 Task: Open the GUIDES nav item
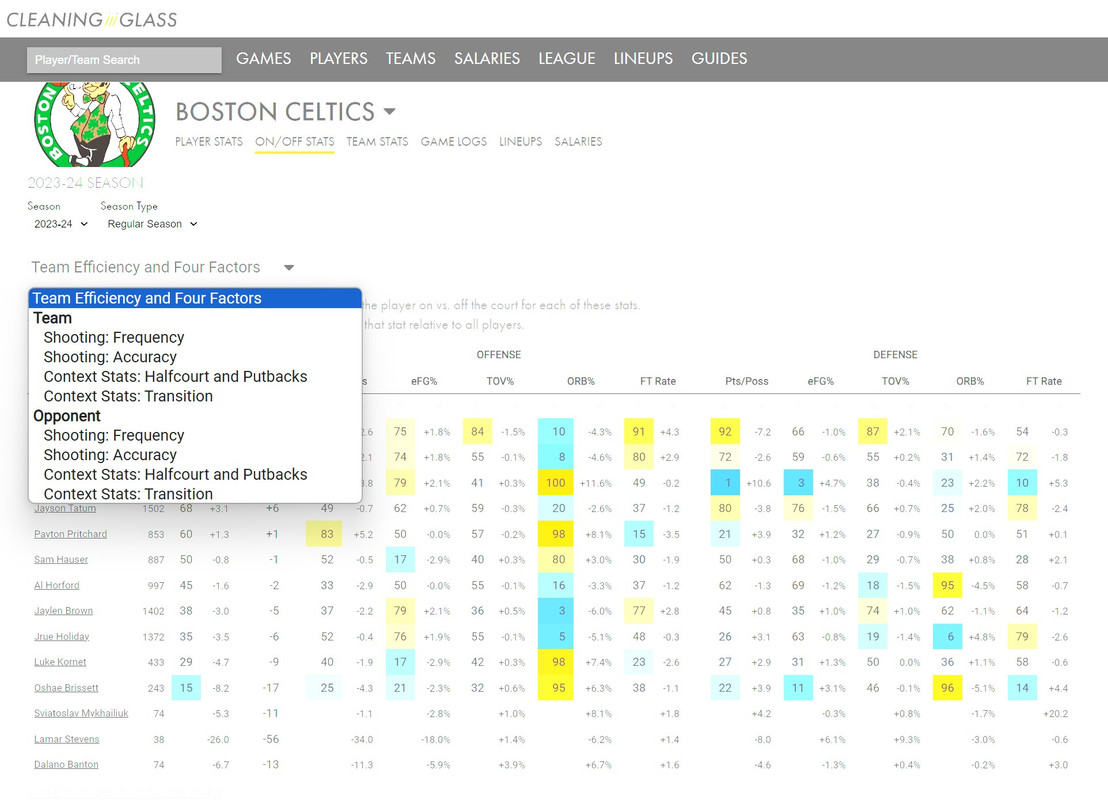pyautogui.click(x=719, y=59)
